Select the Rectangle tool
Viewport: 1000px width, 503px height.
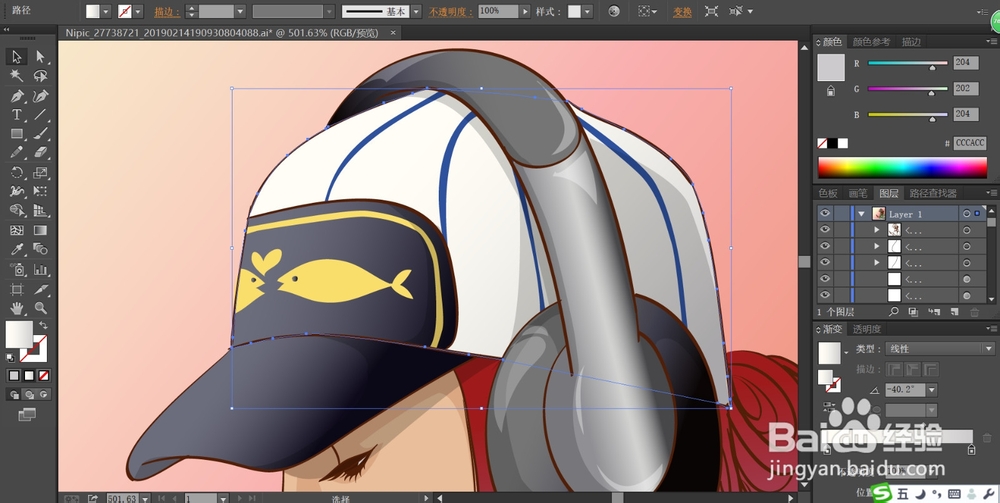click(x=17, y=134)
